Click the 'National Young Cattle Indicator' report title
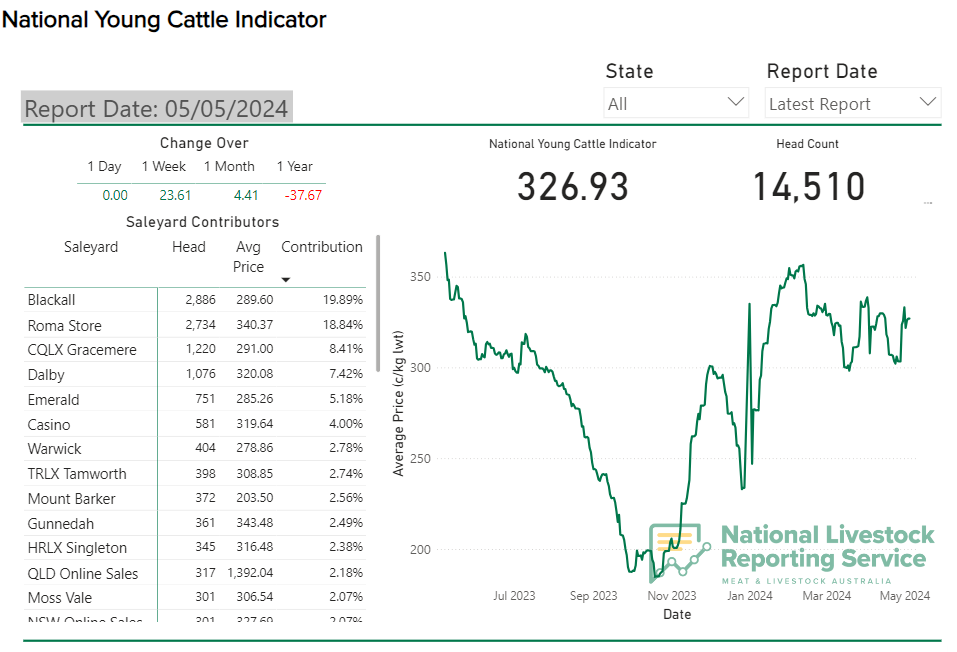 click(164, 19)
